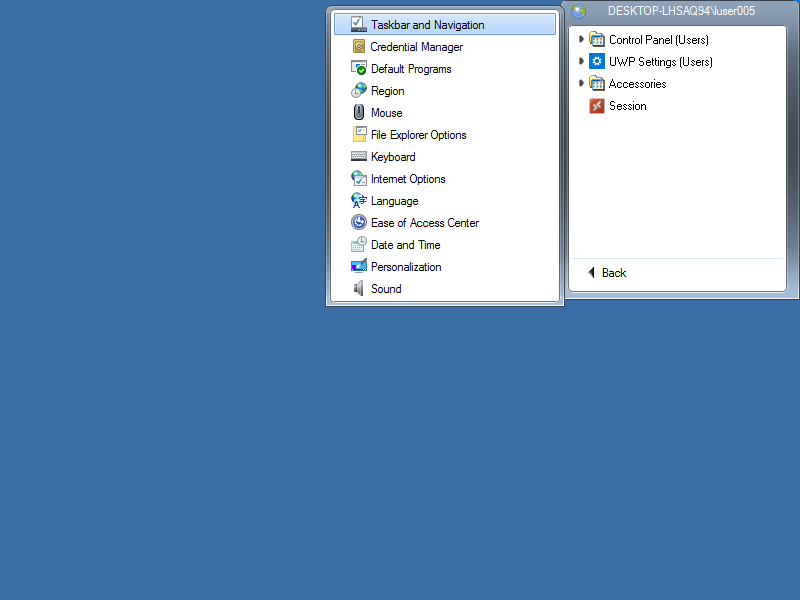Expand the Accessories folder arrow

point(581,83)
